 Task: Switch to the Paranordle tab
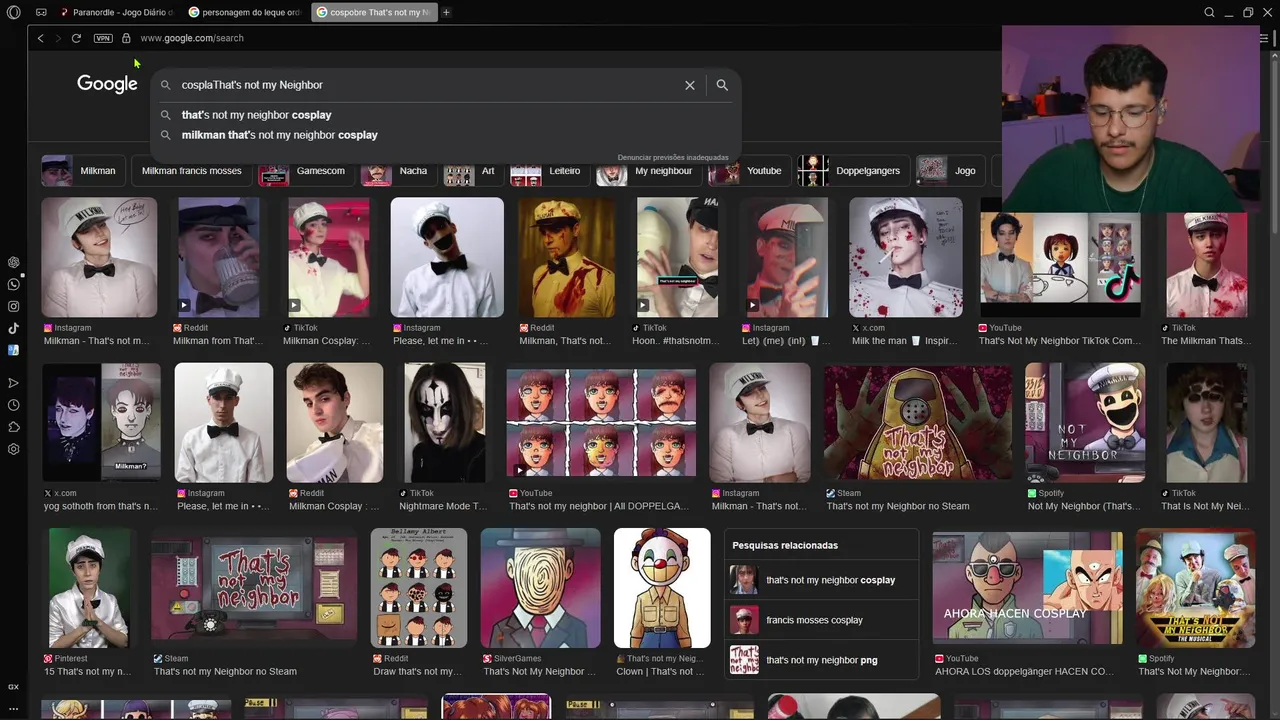pos(116,12)
